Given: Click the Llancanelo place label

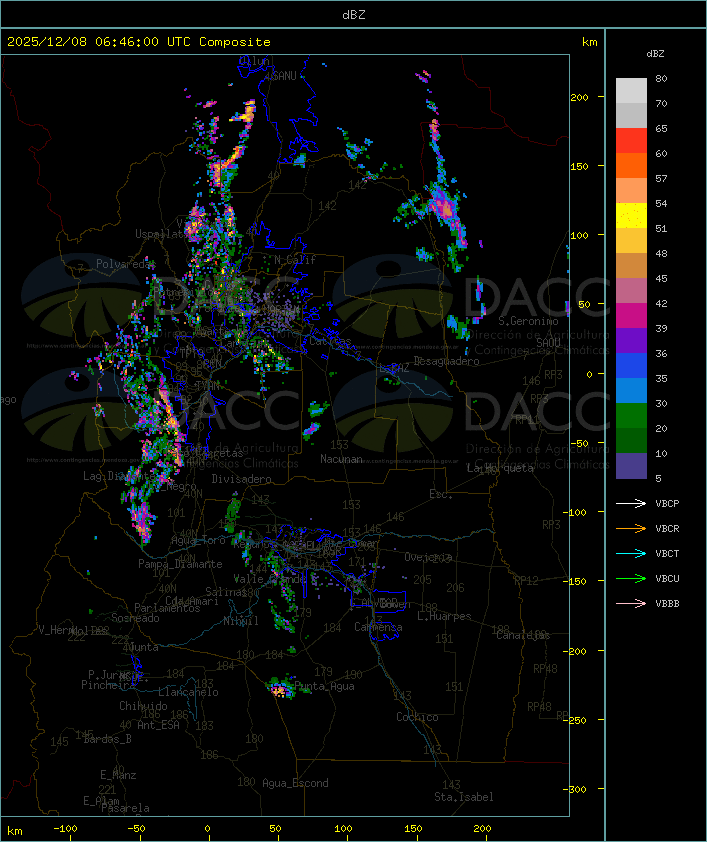Looking at the screenshot, I should coord(188,692).
